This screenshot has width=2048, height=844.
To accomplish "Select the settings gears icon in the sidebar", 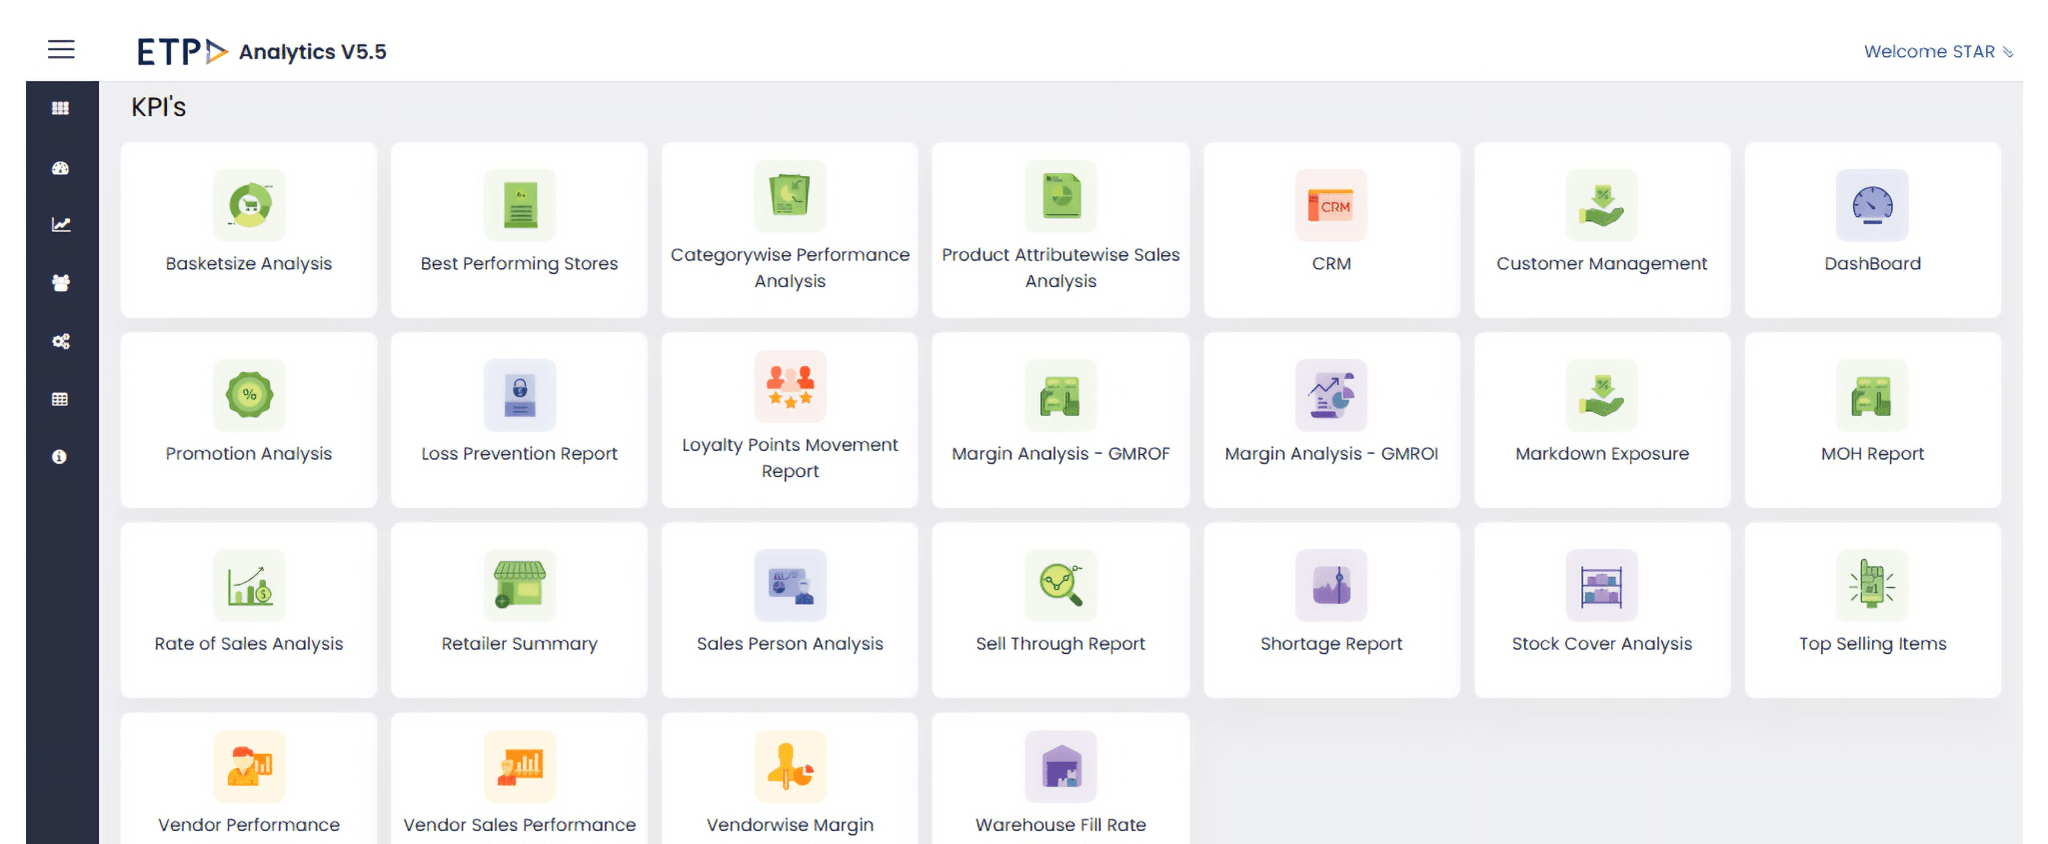I will [61, 342].
